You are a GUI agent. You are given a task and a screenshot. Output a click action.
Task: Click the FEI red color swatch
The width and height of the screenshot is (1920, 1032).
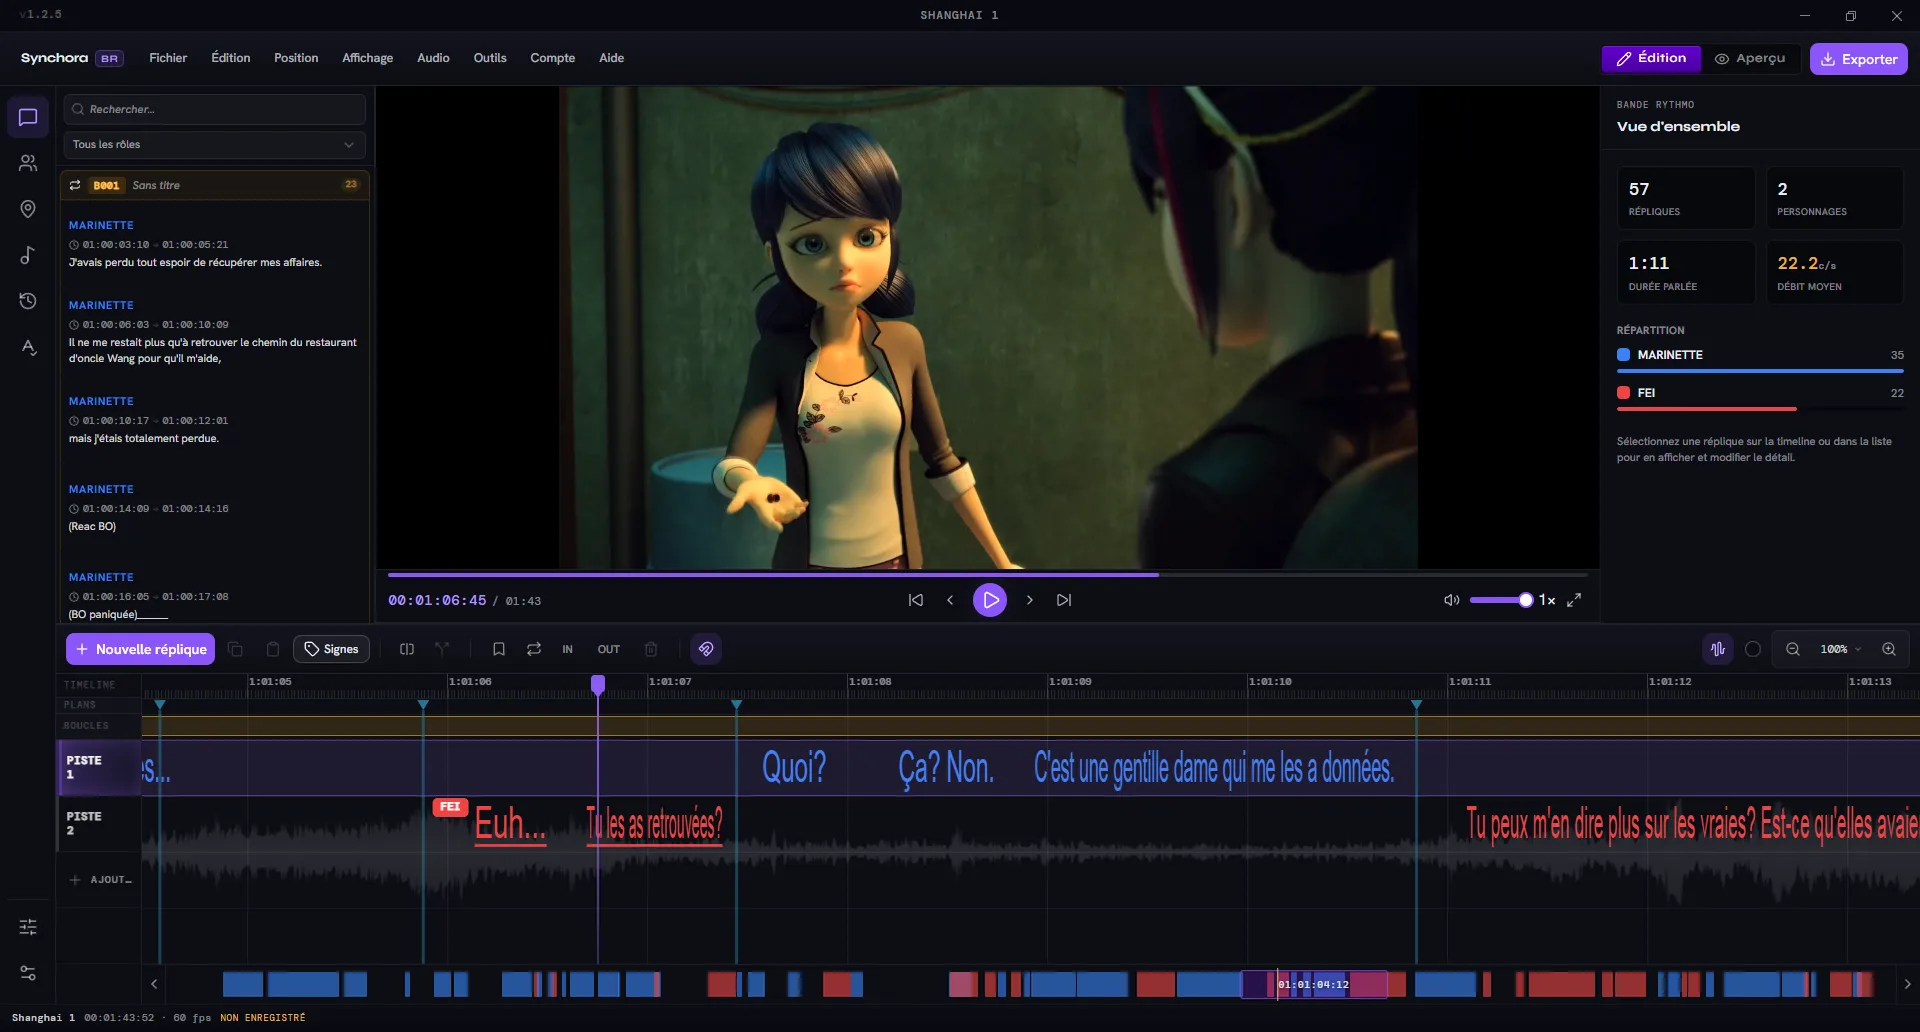1623,393
